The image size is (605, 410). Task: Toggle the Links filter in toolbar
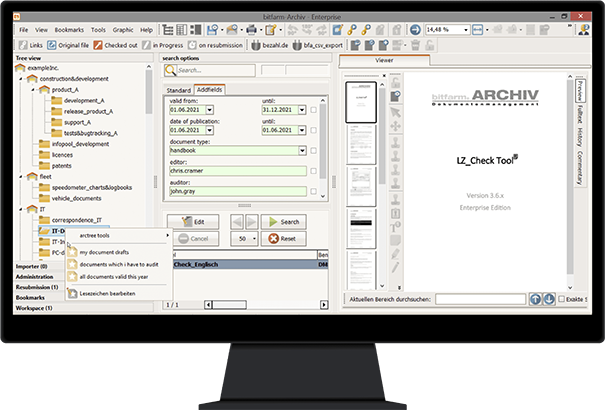(30, 45)
